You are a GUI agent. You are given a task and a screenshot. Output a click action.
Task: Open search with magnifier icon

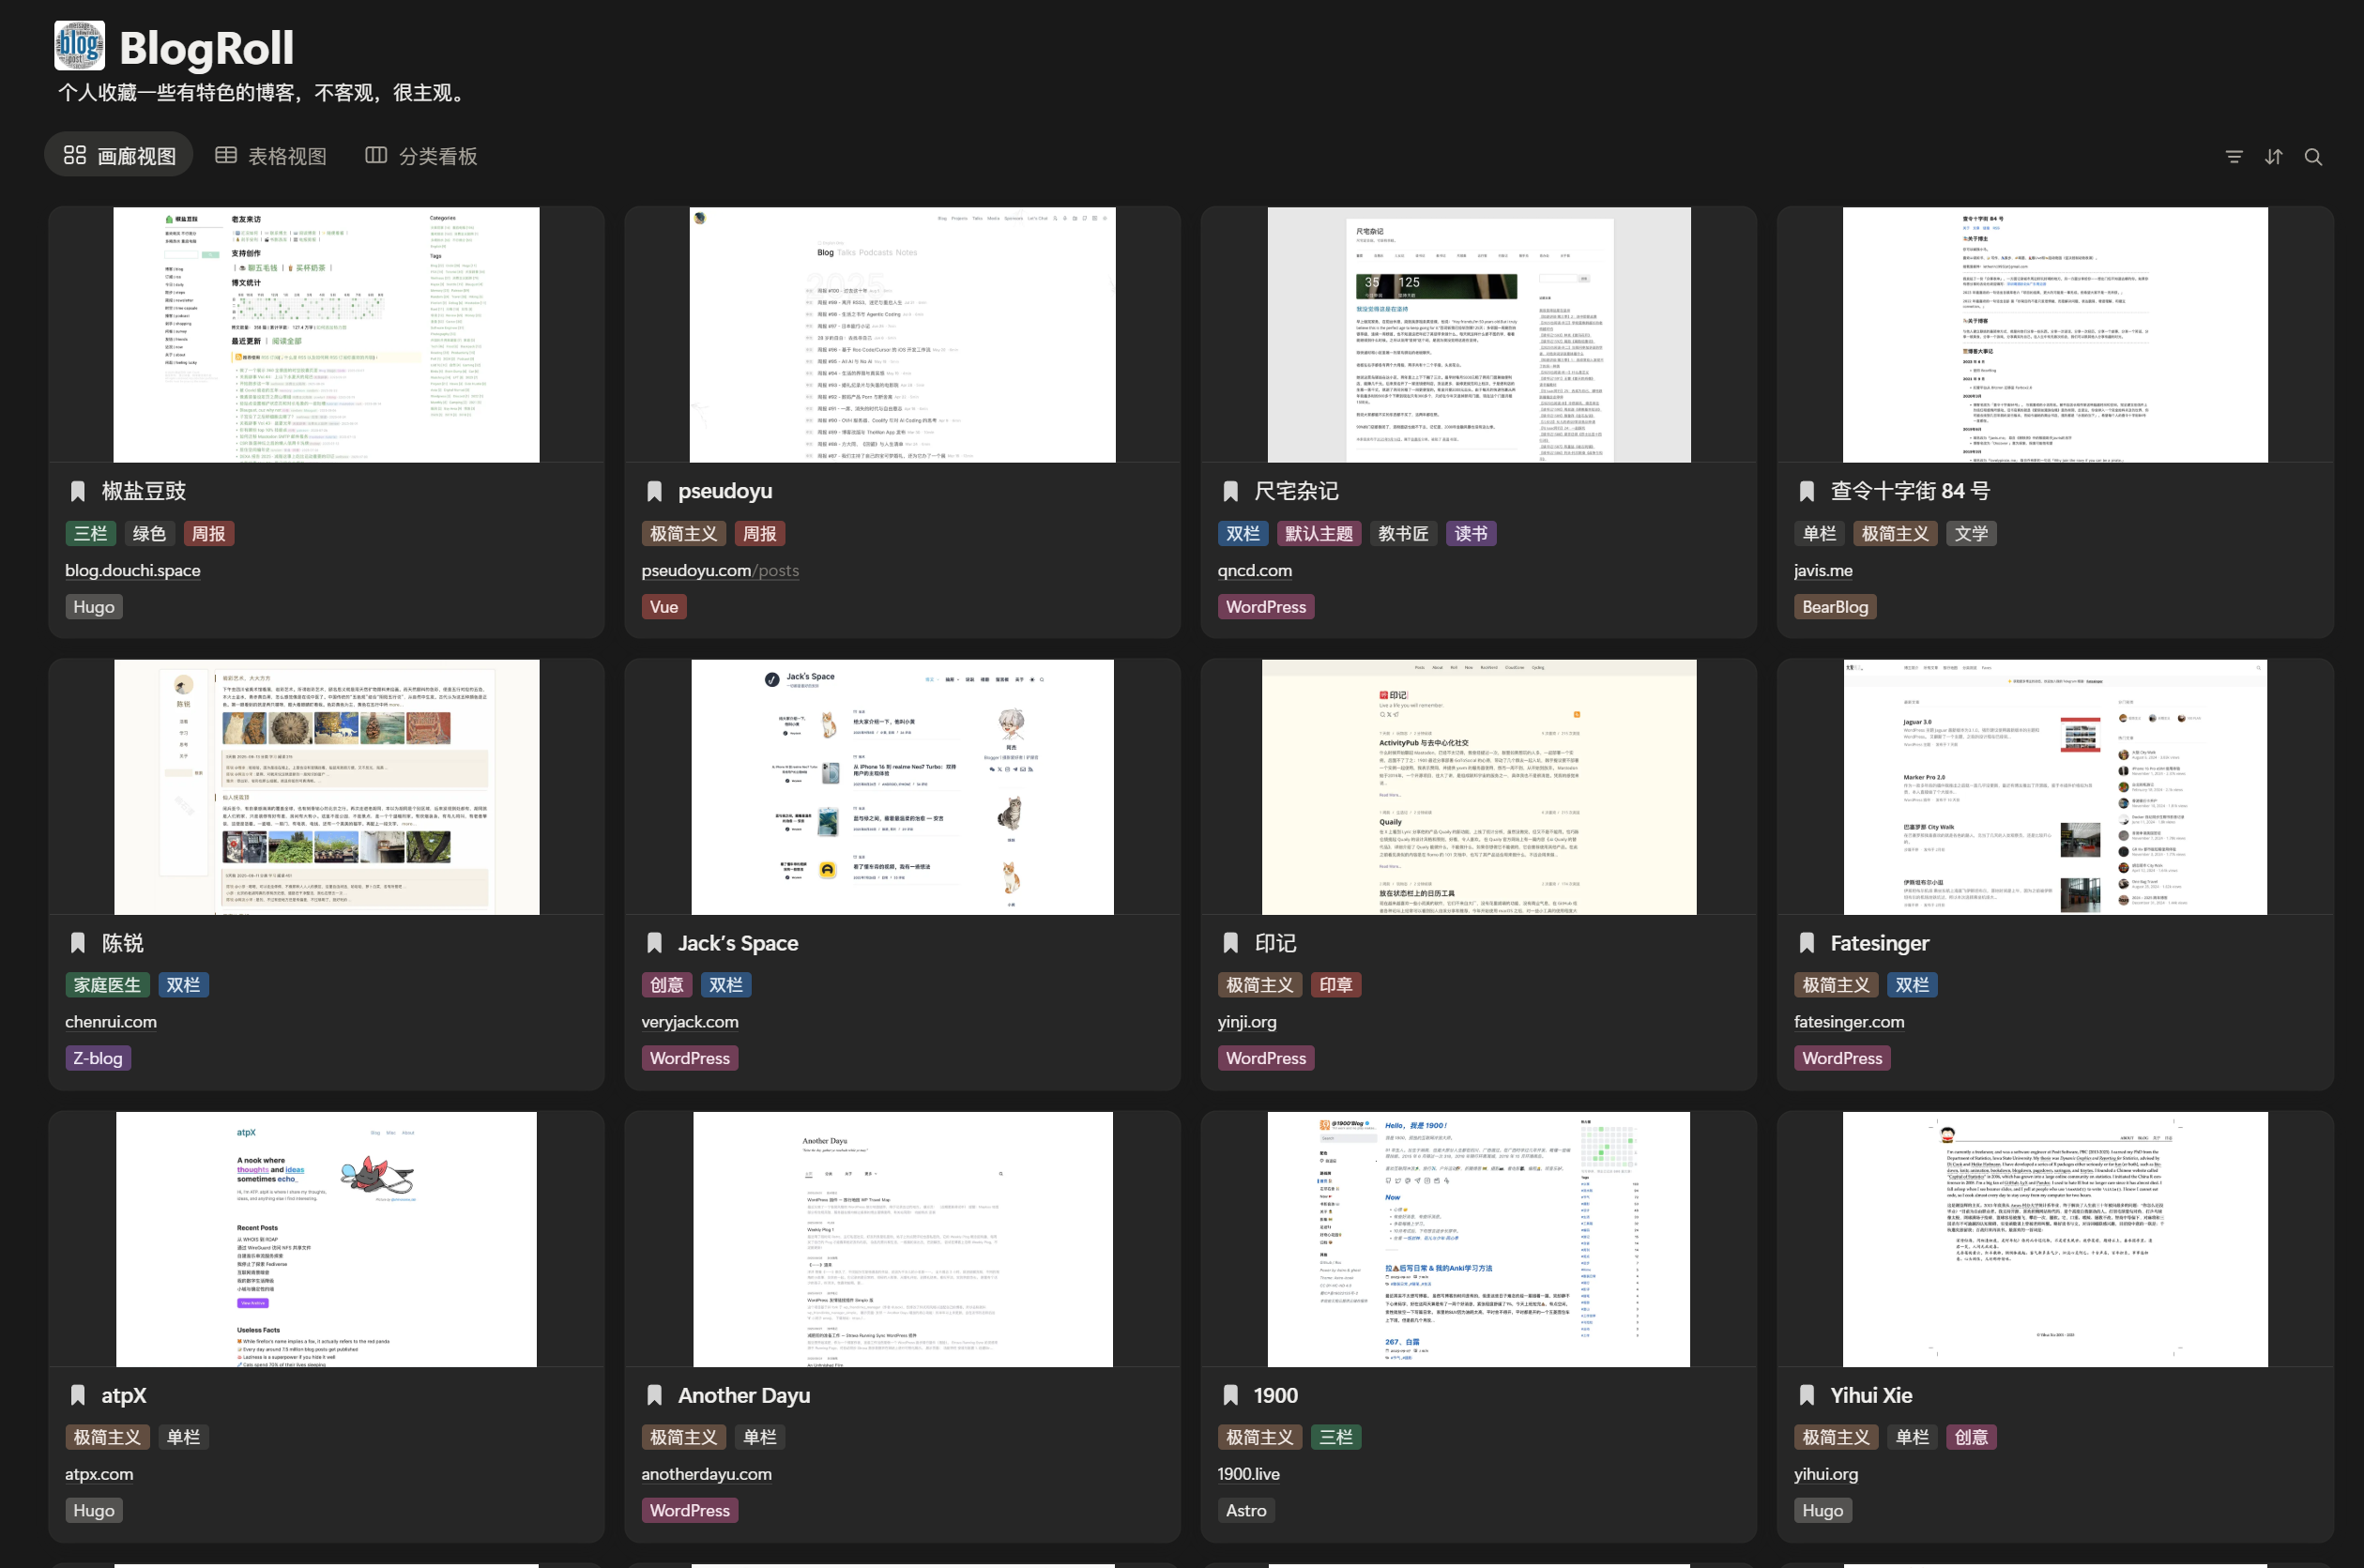click(2313, 157)
